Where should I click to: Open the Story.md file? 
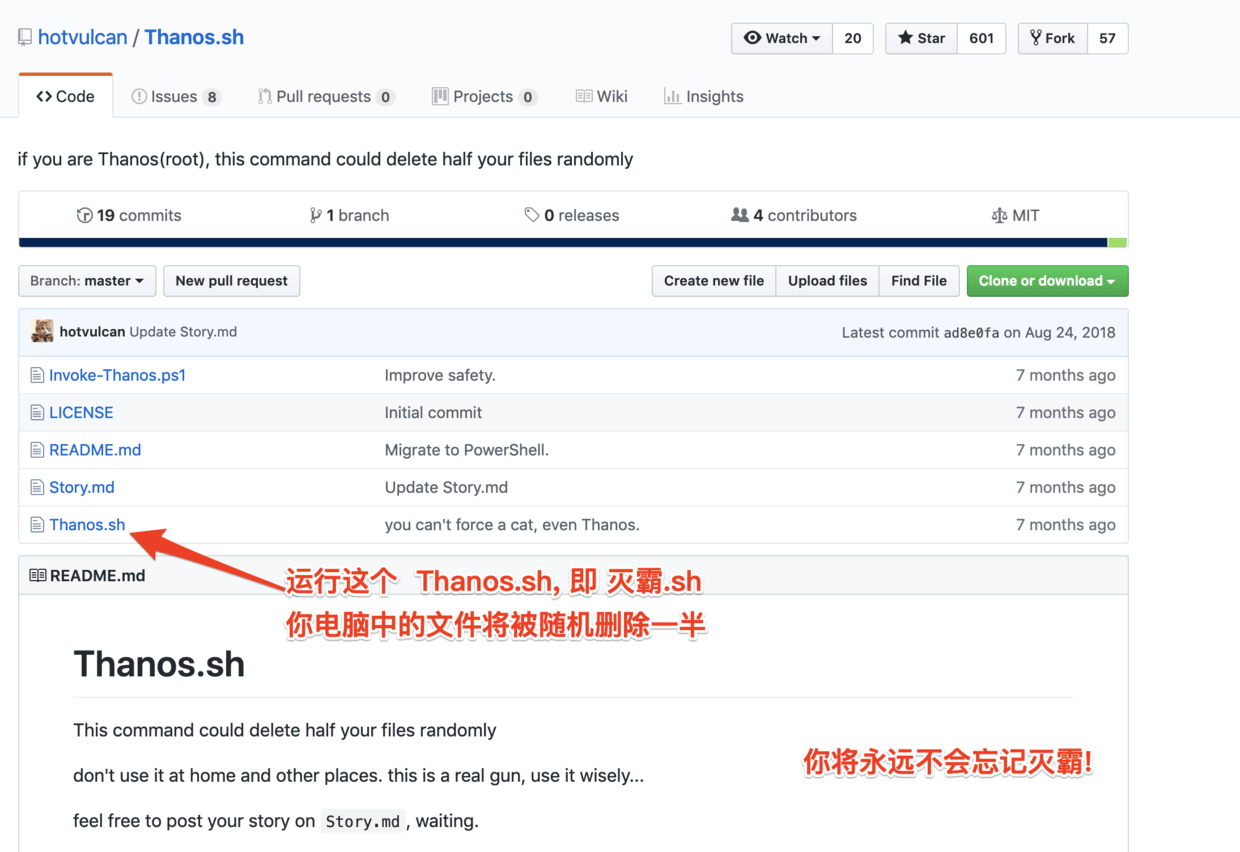82,487
